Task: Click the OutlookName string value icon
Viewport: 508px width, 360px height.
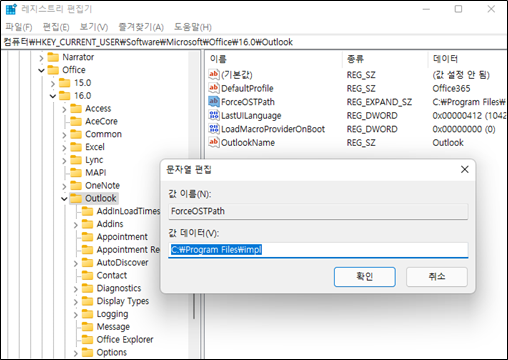Action: click(x=214, y=142)
